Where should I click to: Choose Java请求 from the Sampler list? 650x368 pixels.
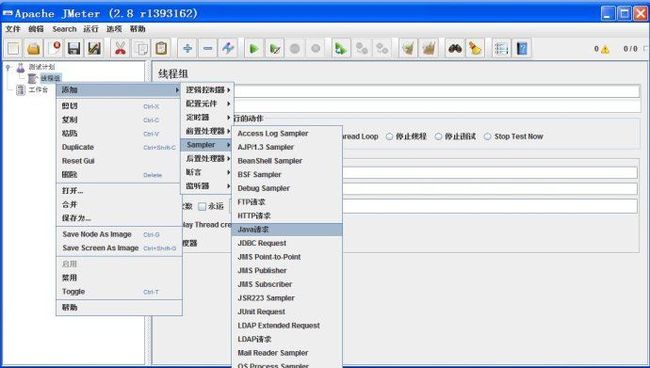[x=287, y=229]
